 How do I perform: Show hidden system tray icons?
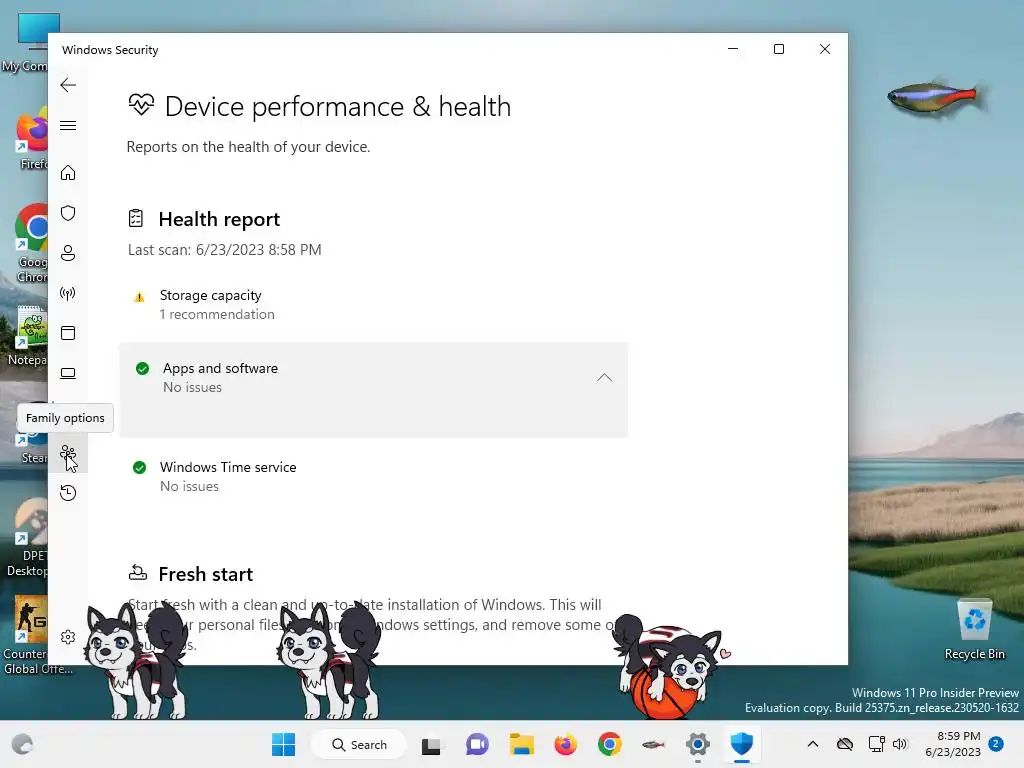[x=812, y=744]
